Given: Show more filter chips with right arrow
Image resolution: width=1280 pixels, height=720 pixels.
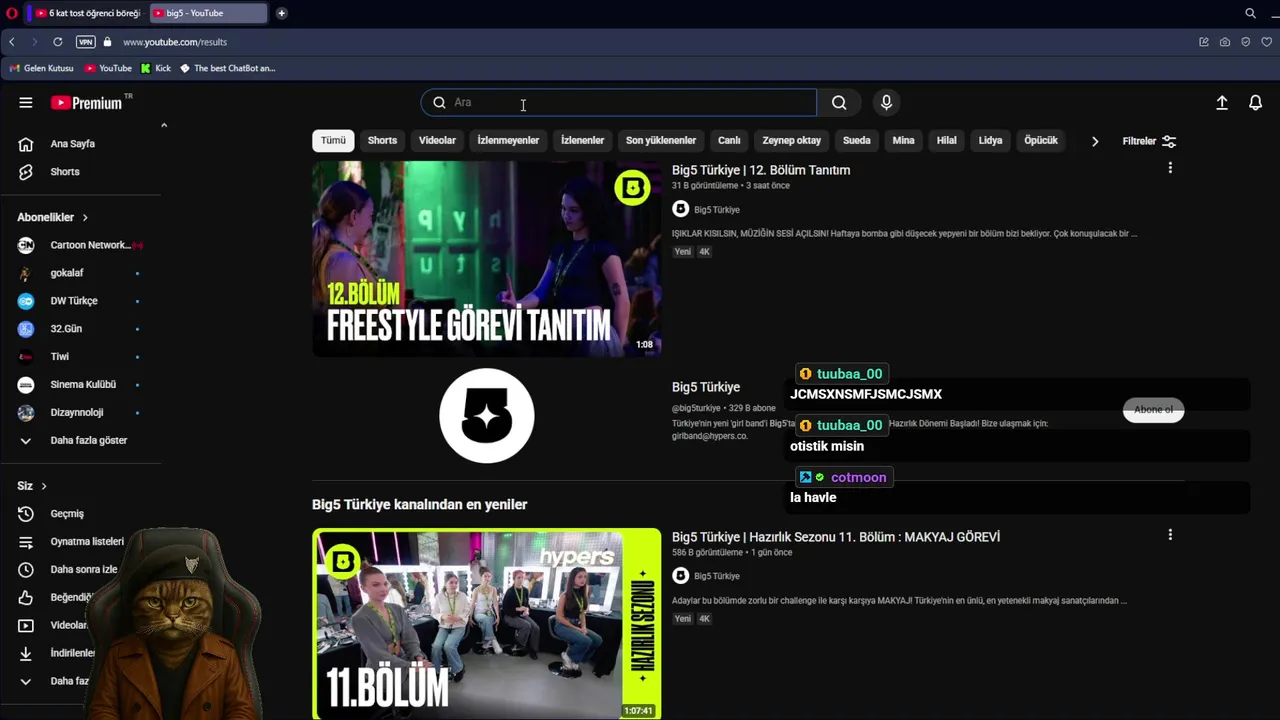Looking at the screenshot, I should click(1095, 141).
